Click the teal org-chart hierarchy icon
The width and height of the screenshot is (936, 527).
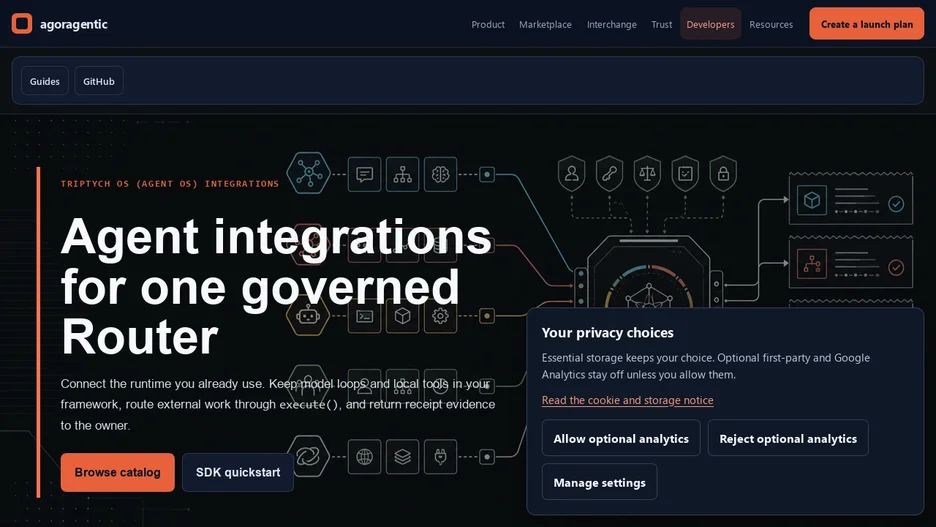tap(402, 174)
